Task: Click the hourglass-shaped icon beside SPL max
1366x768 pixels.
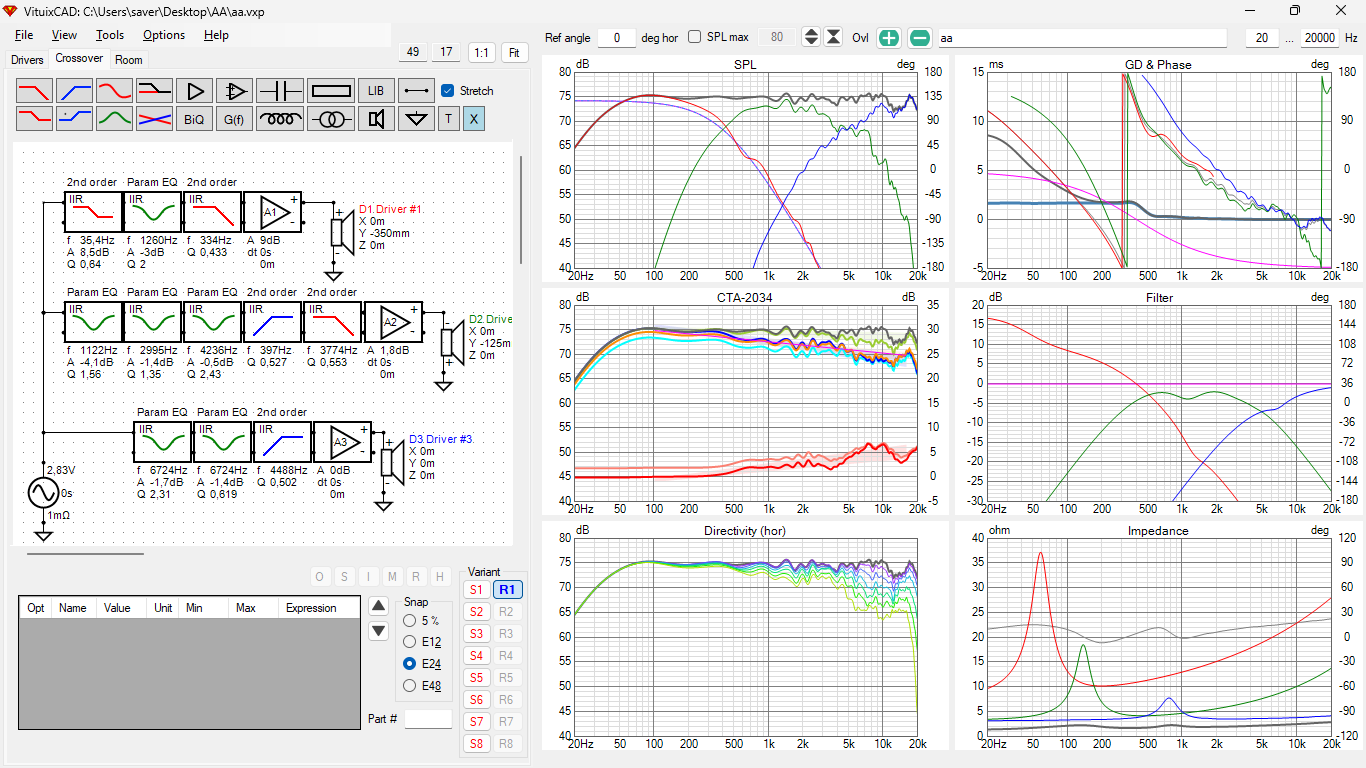Action: [x=833, y=38]
